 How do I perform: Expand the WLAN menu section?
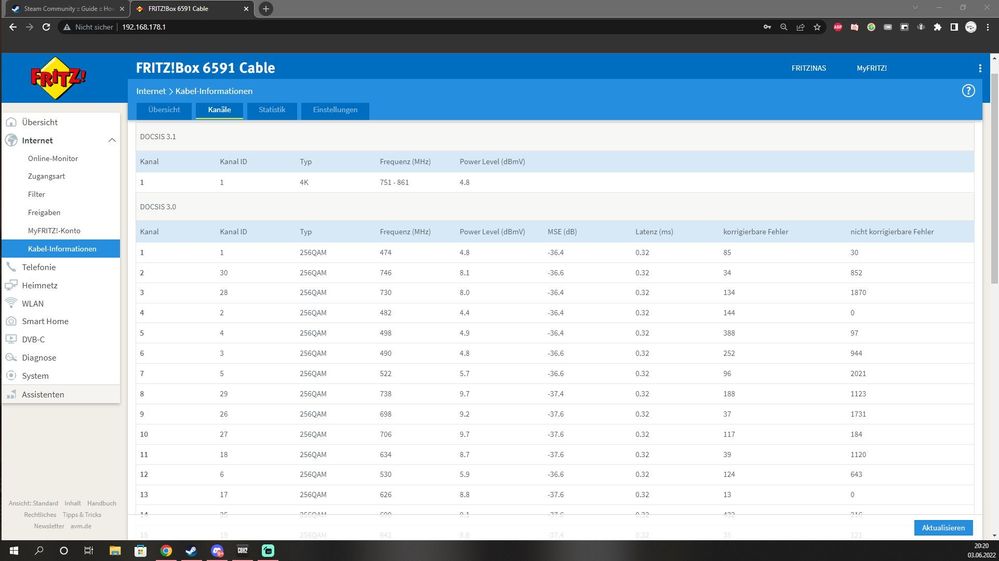32,303
